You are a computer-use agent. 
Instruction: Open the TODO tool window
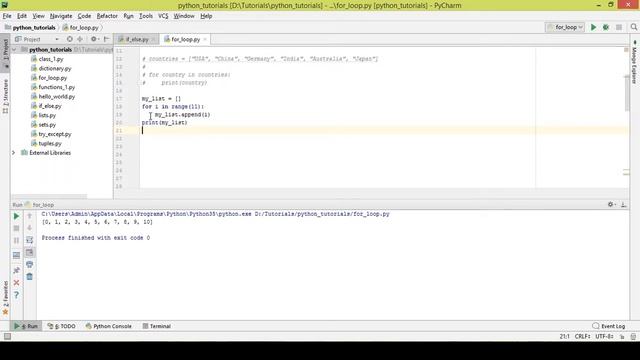[x=61, y=326]
